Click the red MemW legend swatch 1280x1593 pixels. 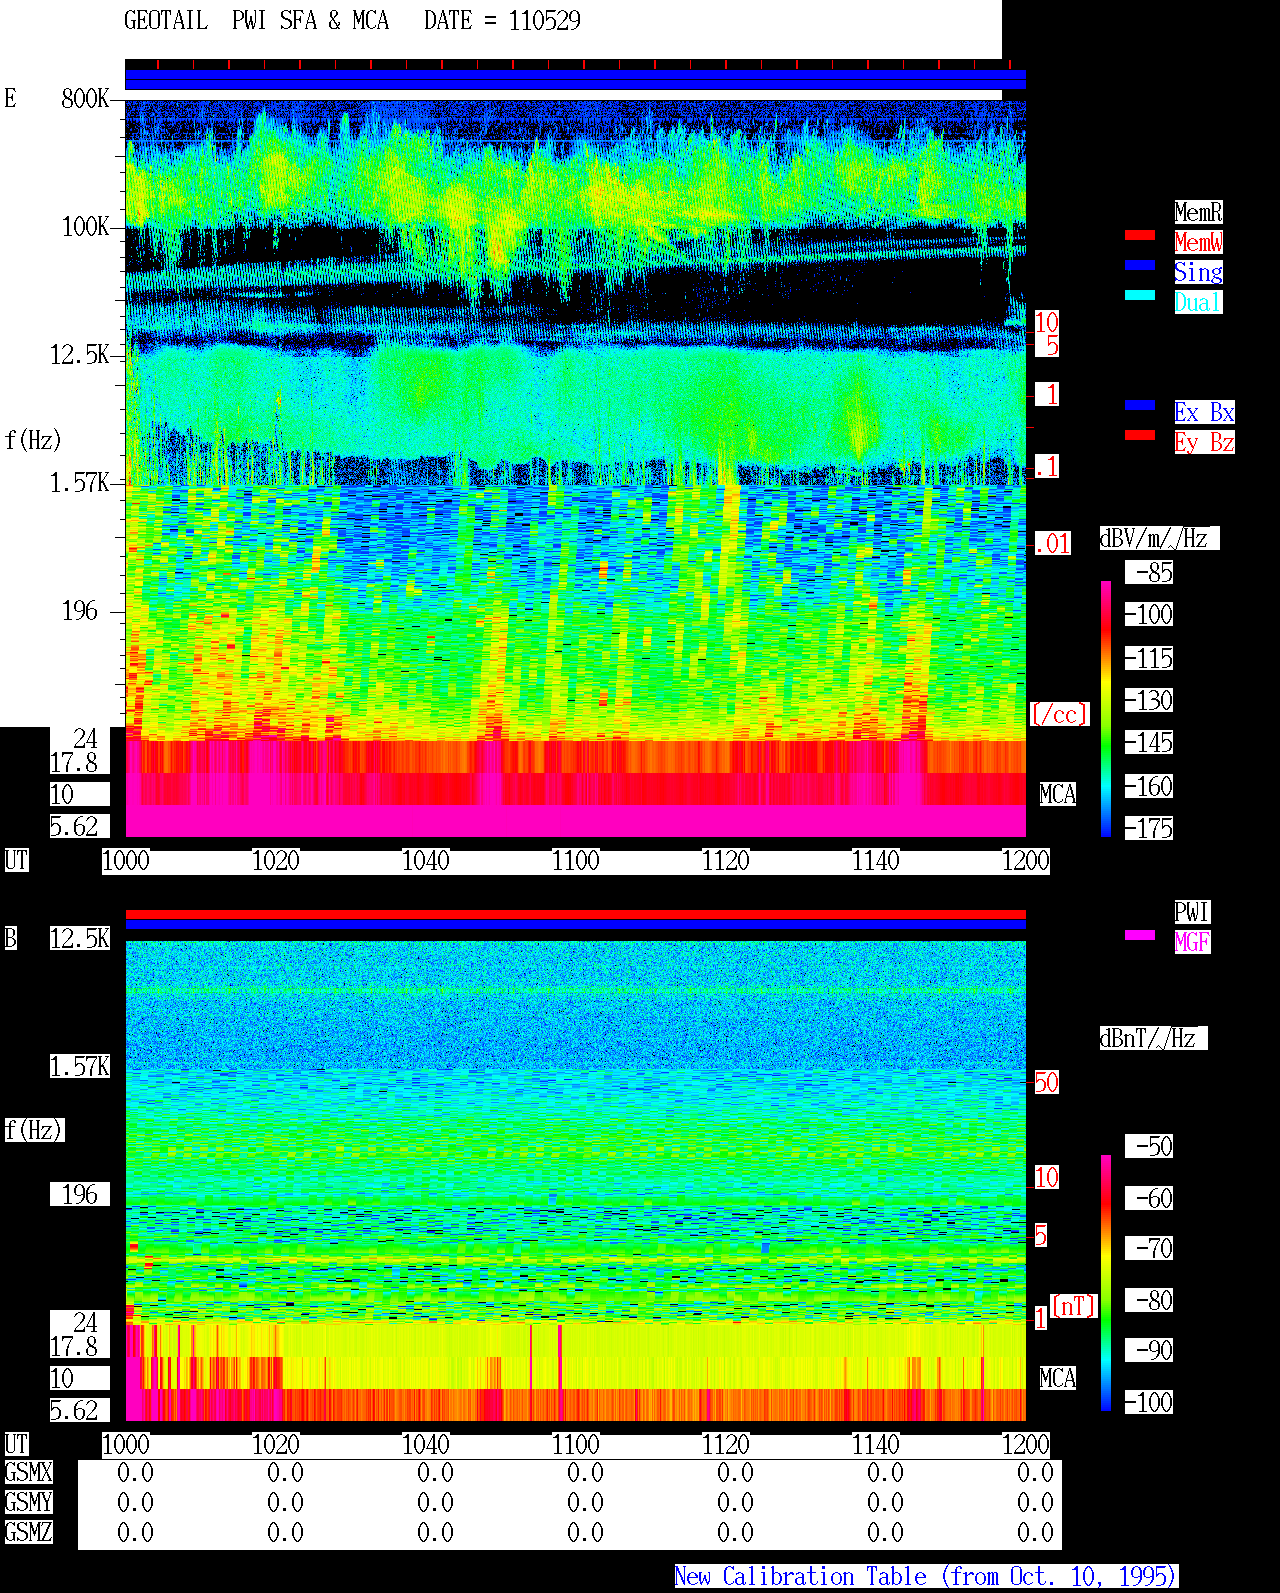click(x=1140, y=235)
